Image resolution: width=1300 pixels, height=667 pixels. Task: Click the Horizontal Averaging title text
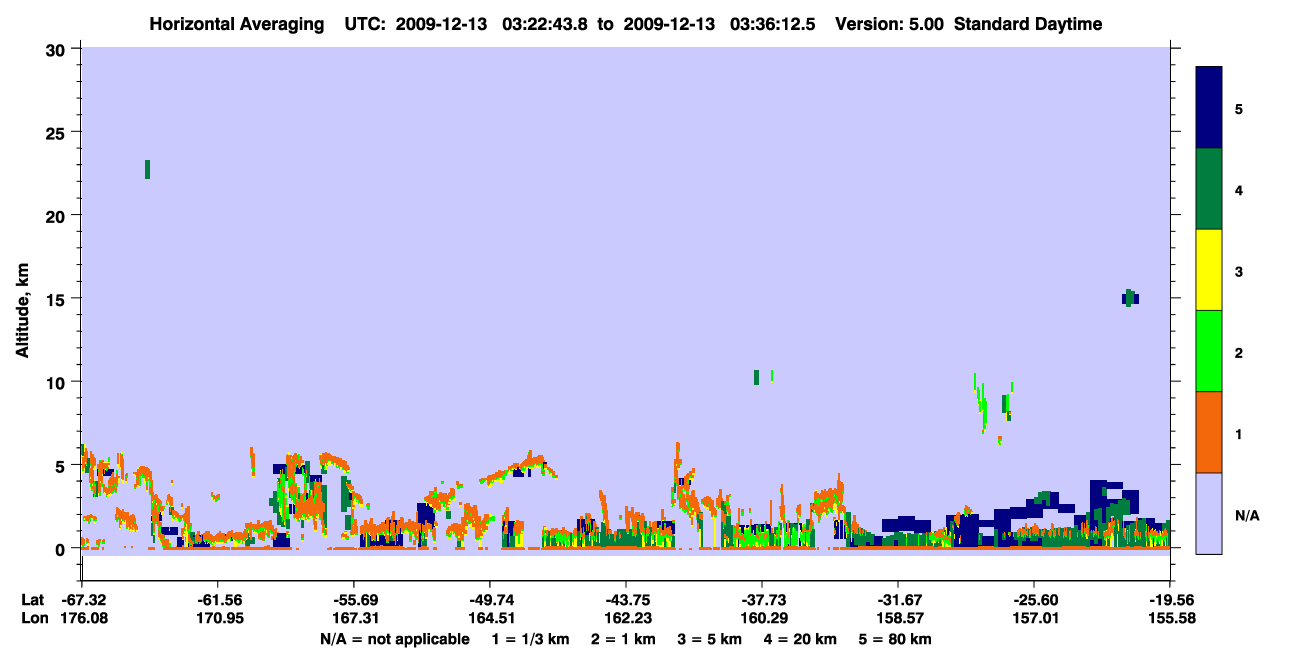[237, 24]
